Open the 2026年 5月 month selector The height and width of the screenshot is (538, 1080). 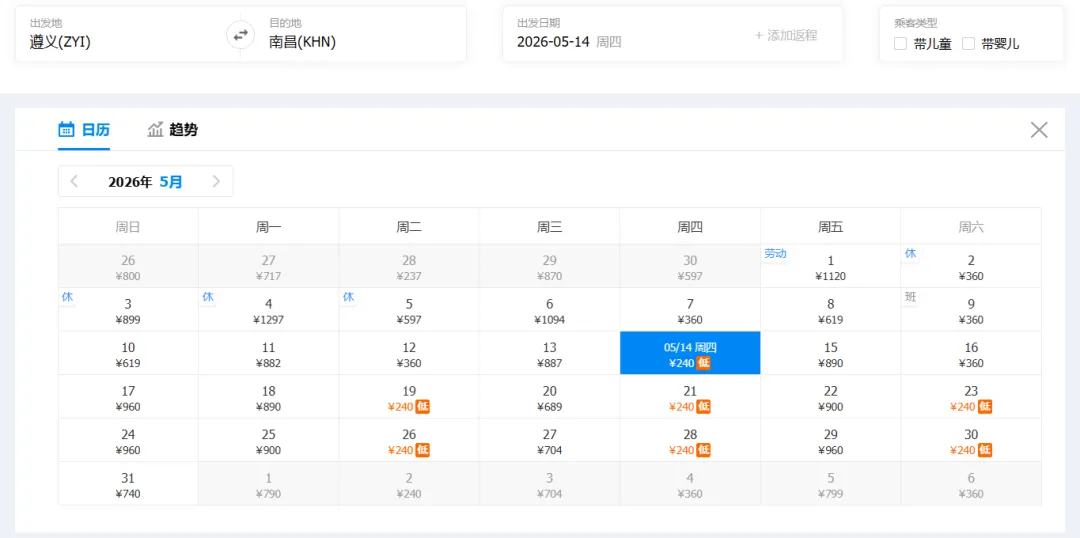[145, 182]
